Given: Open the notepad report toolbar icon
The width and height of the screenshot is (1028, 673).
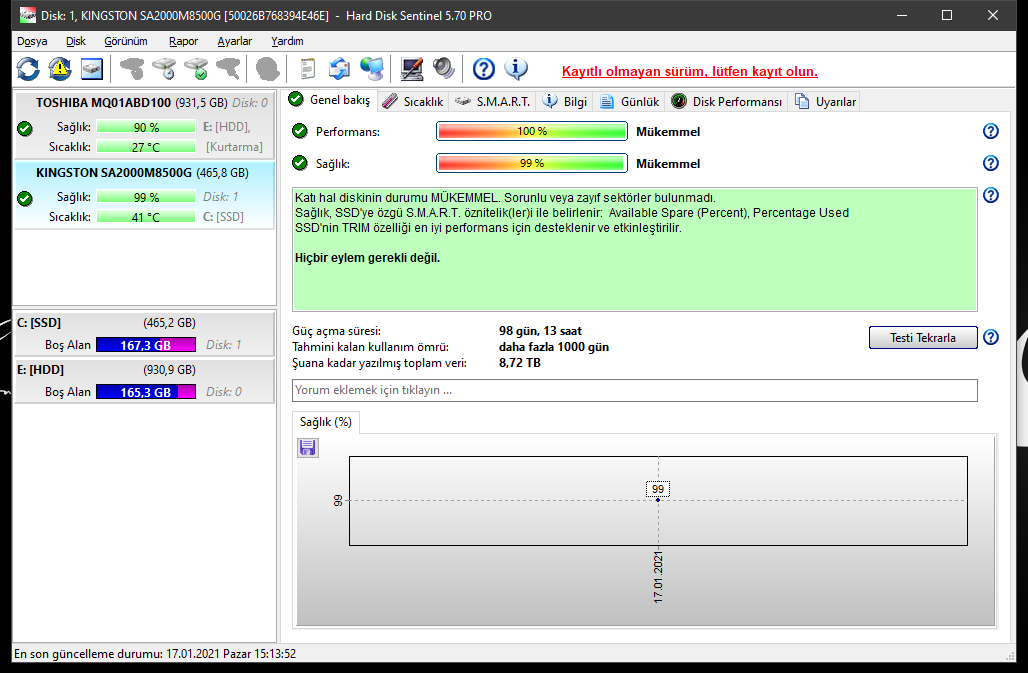Looking at the screenshot, I should point(307,69).
